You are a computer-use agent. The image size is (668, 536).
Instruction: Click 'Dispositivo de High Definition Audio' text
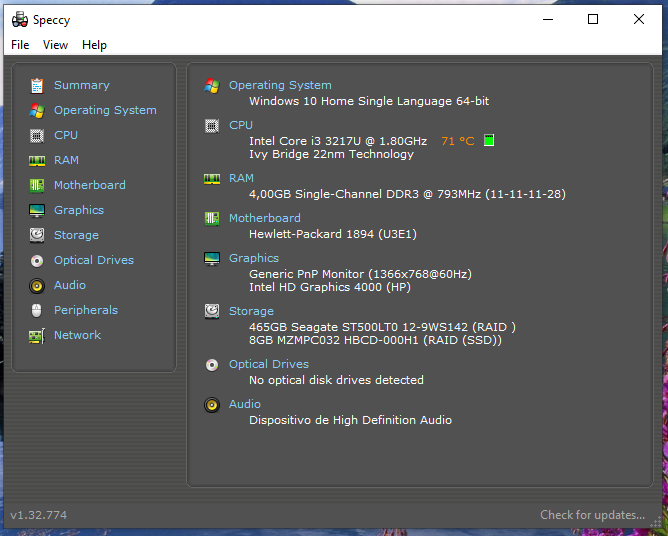coord(350,420)
